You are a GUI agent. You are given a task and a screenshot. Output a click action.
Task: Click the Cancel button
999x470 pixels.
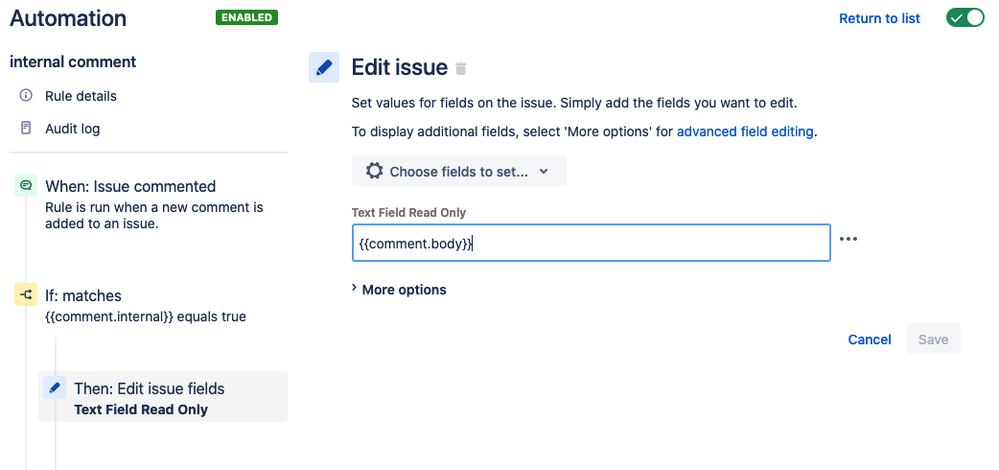point(869,339)
